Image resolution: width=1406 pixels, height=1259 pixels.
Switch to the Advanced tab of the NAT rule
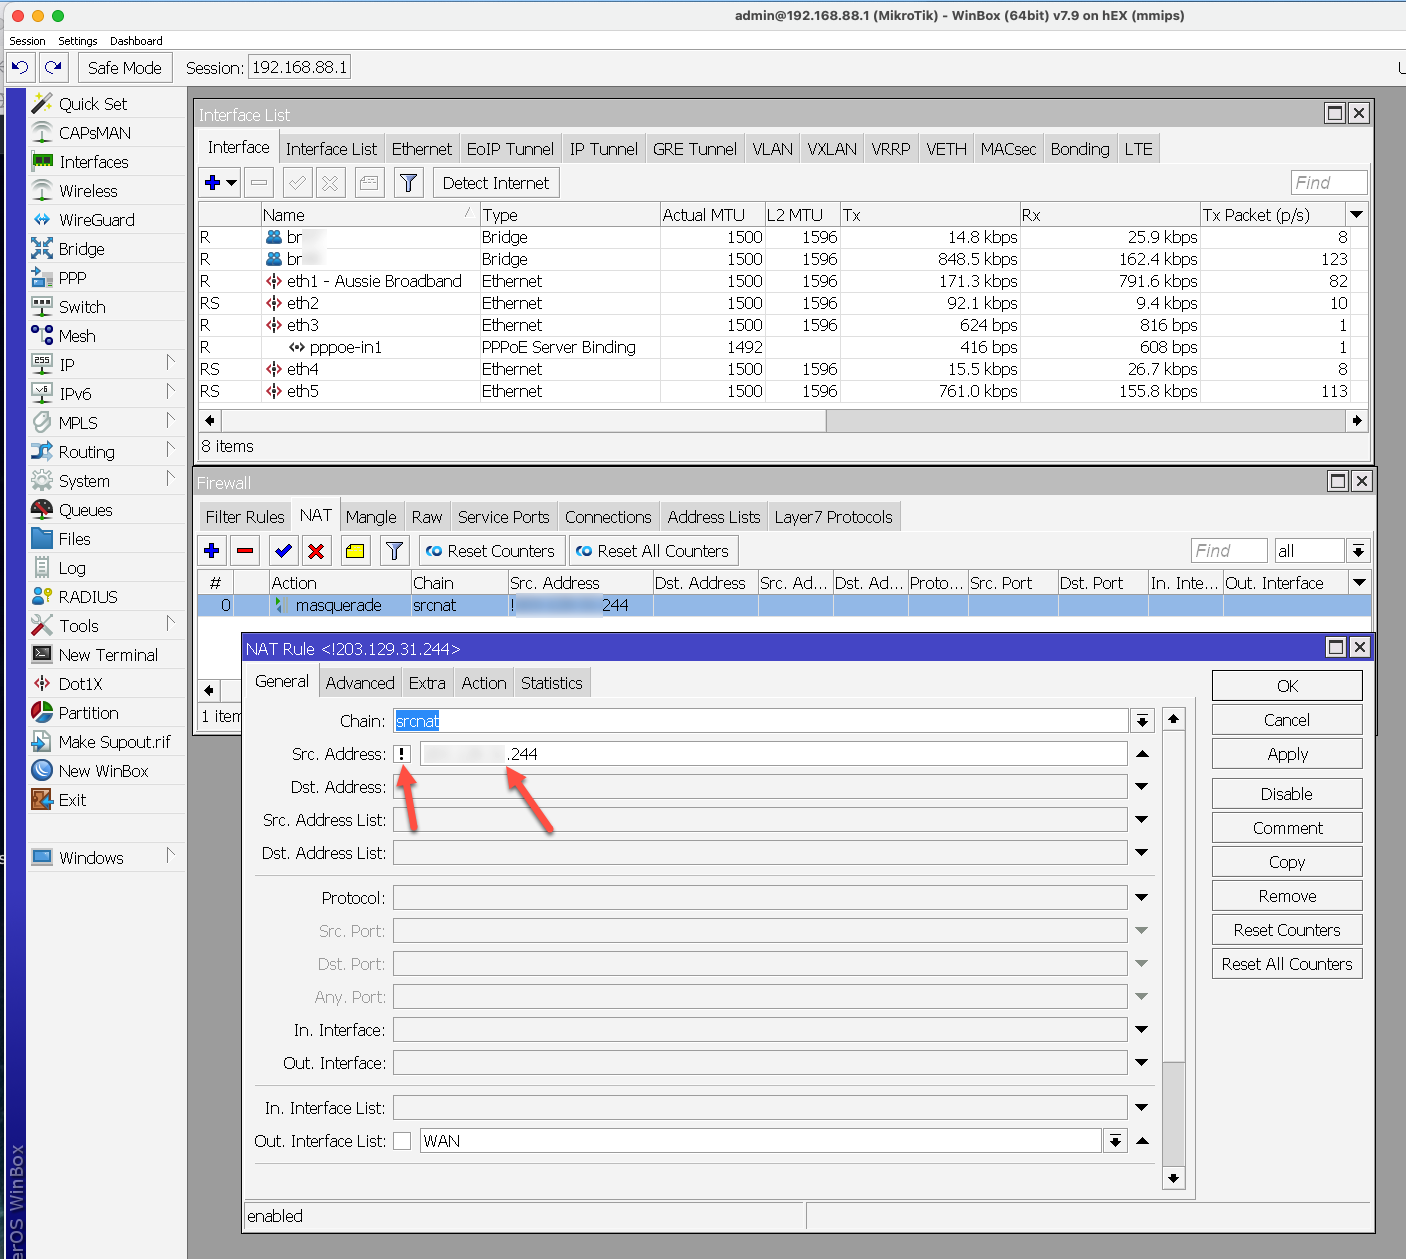[360, 682]
